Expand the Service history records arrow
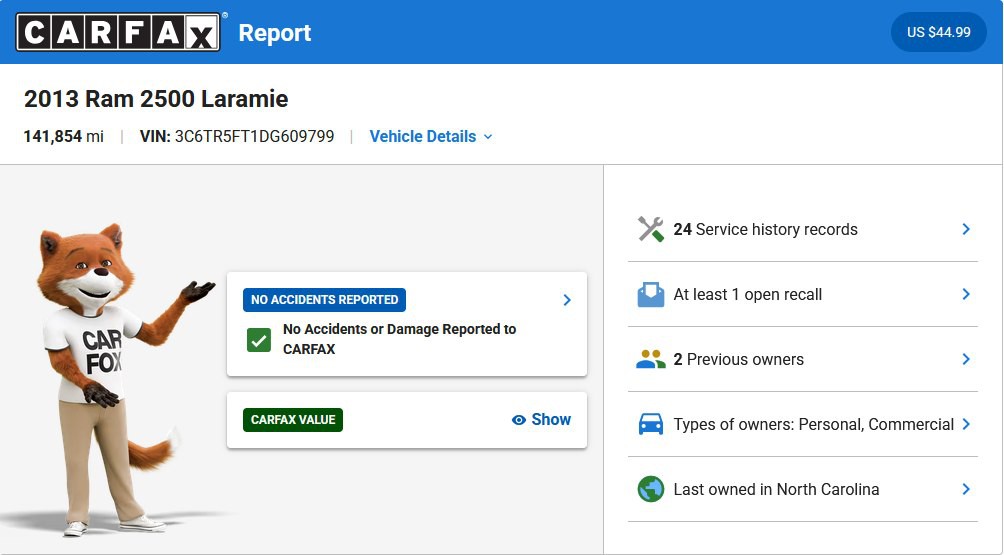This screenshot has width=1004, height=555. [x=966, y=229]
